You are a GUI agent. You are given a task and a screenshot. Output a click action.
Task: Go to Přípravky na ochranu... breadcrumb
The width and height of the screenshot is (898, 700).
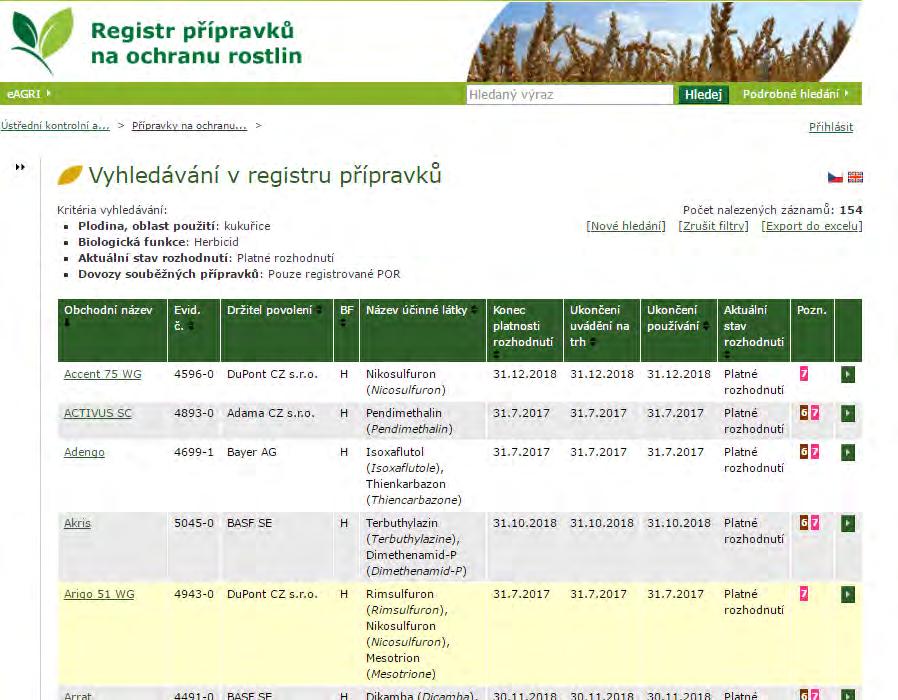(189, 125)
